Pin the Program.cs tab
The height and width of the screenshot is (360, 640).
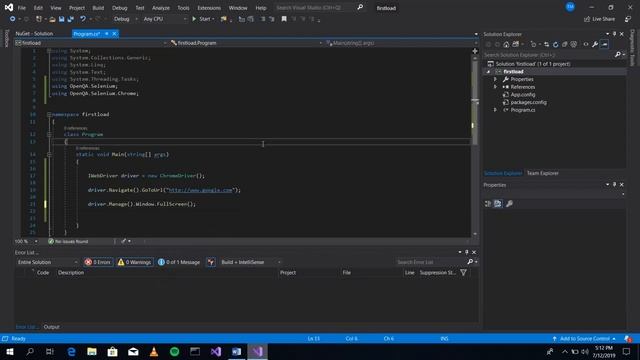tap(107, 33)
